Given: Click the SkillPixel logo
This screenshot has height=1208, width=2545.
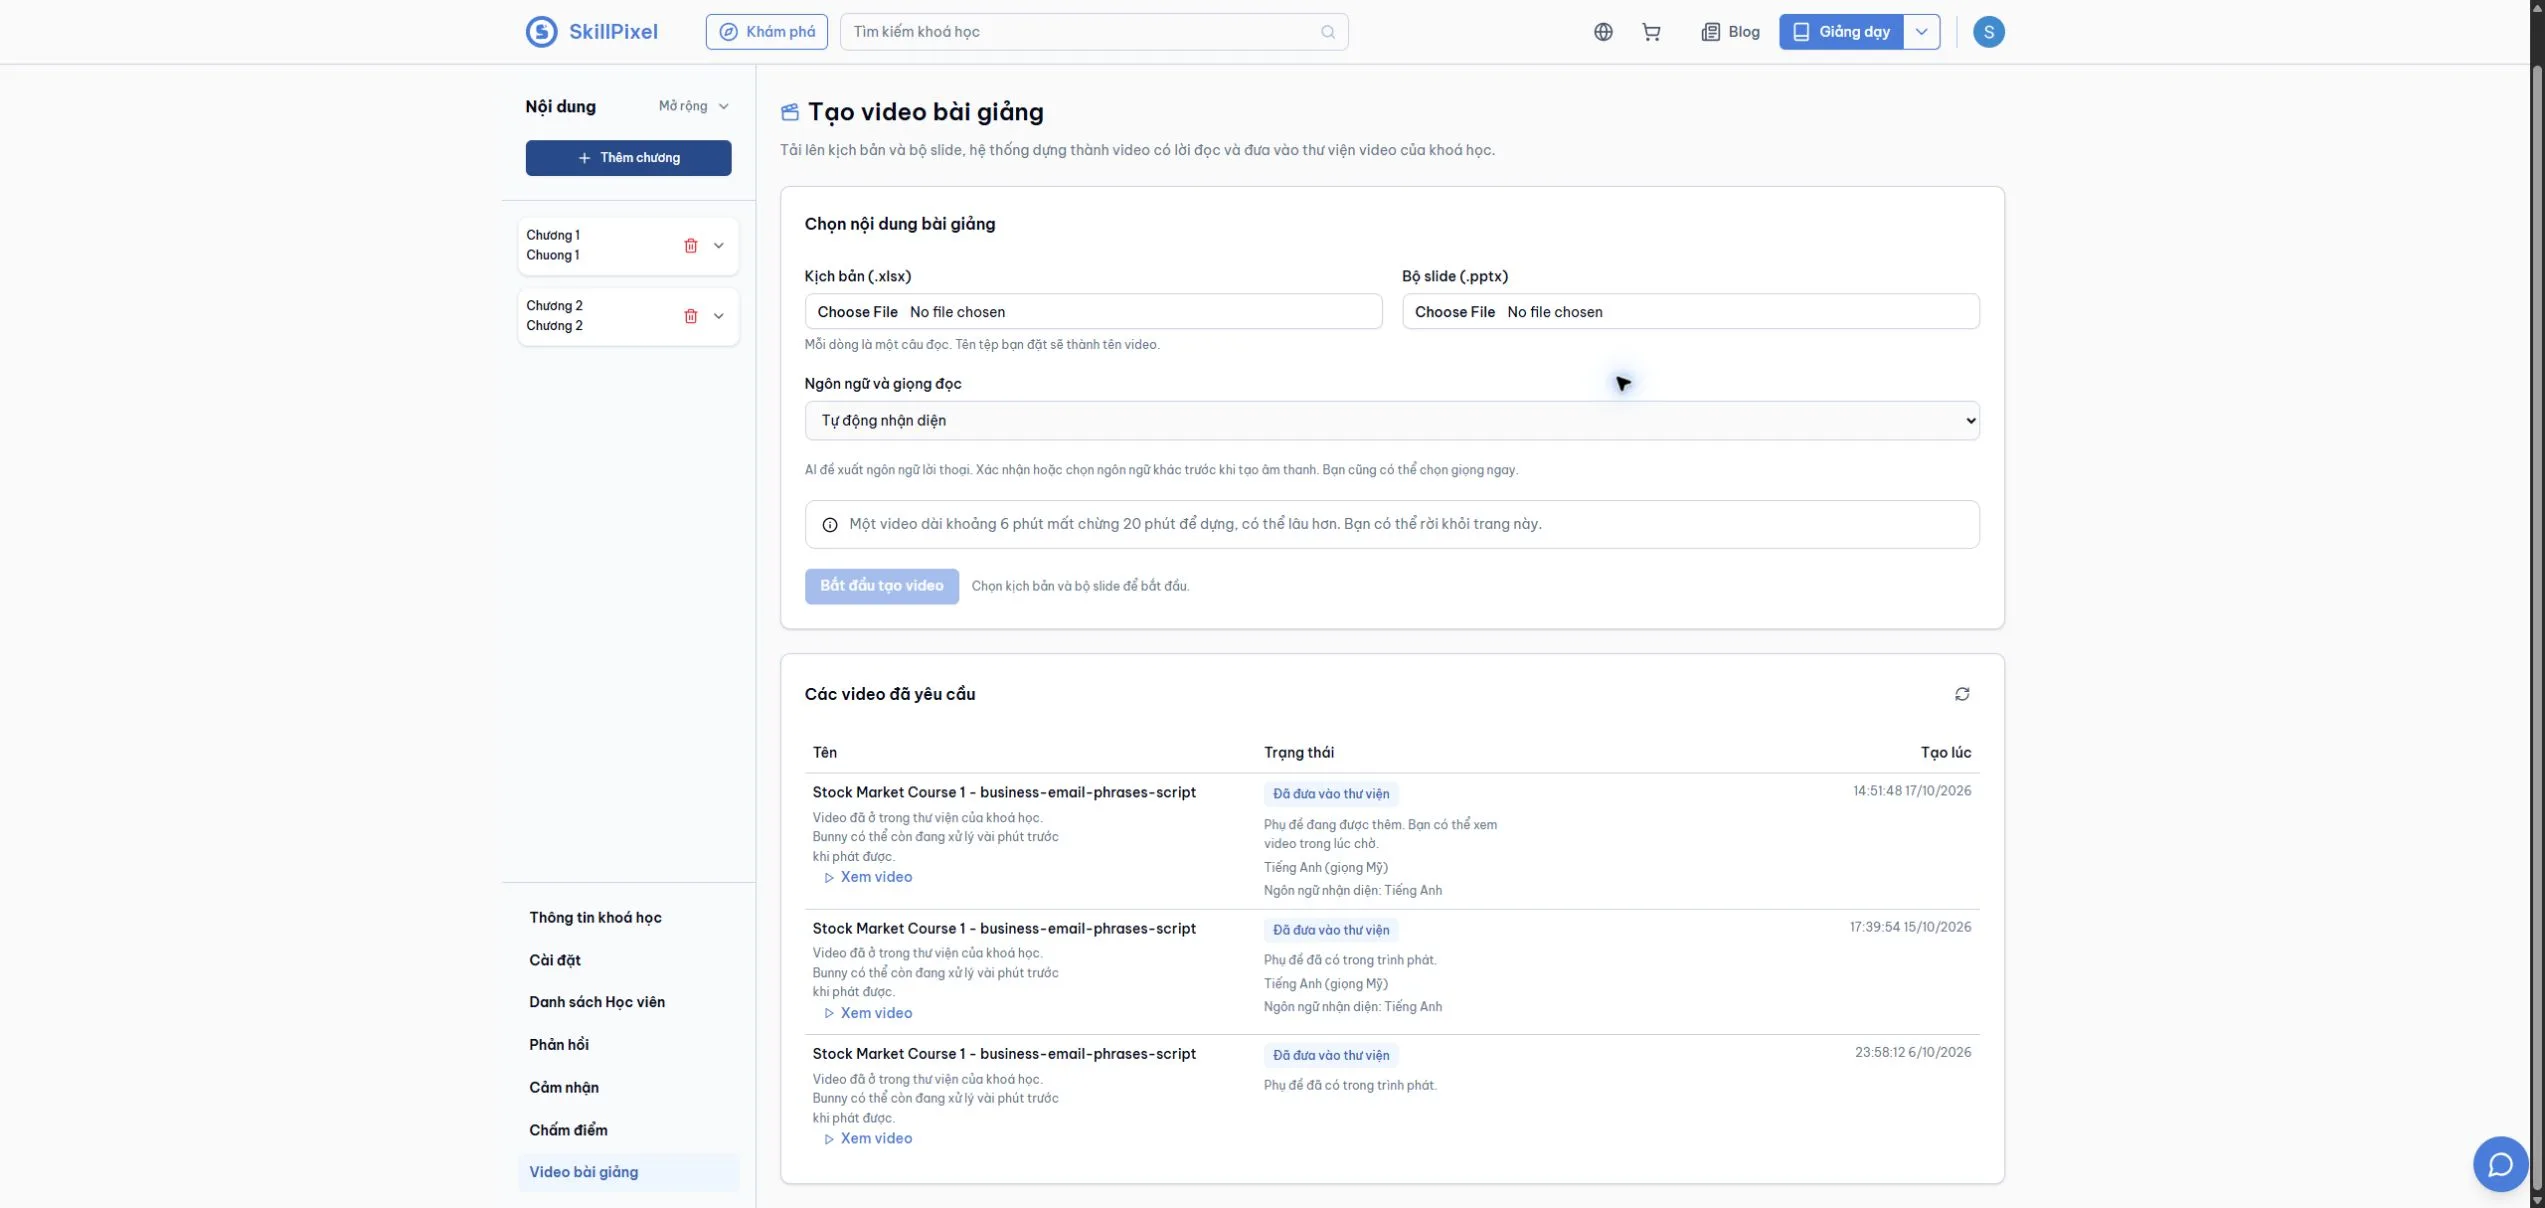Looking at the screenshot, I should click(x=592, y=32).
